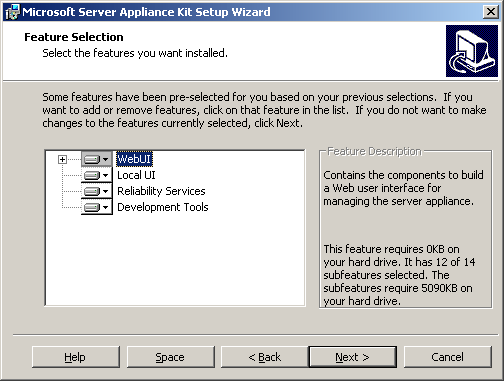Select the Development Tools feature
This screenshot has width=504, height=381.
click(163, 207)
